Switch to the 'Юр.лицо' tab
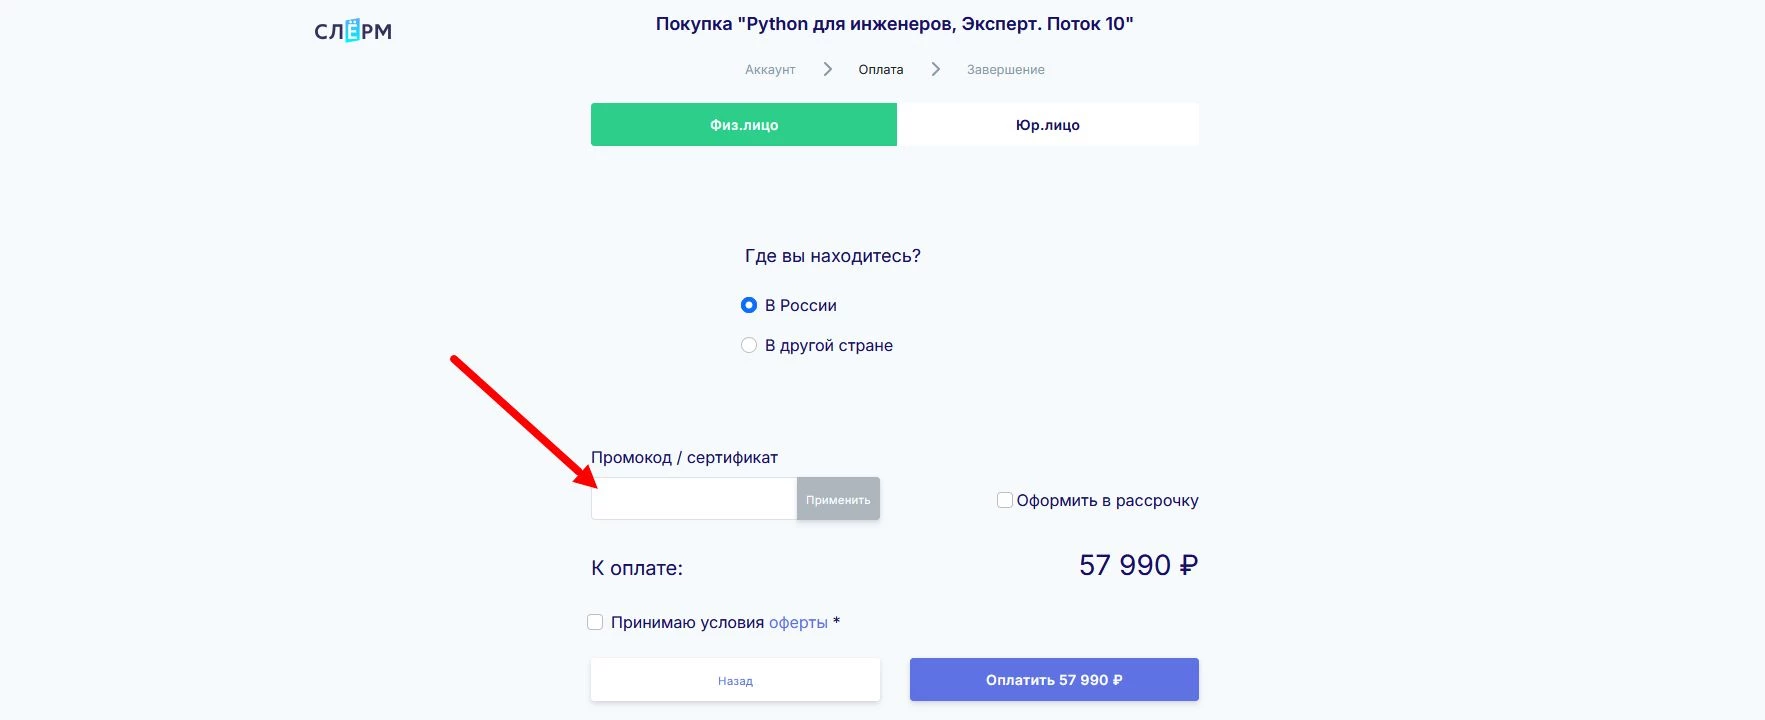1765x720 pixels. (x=1046, y=124)
